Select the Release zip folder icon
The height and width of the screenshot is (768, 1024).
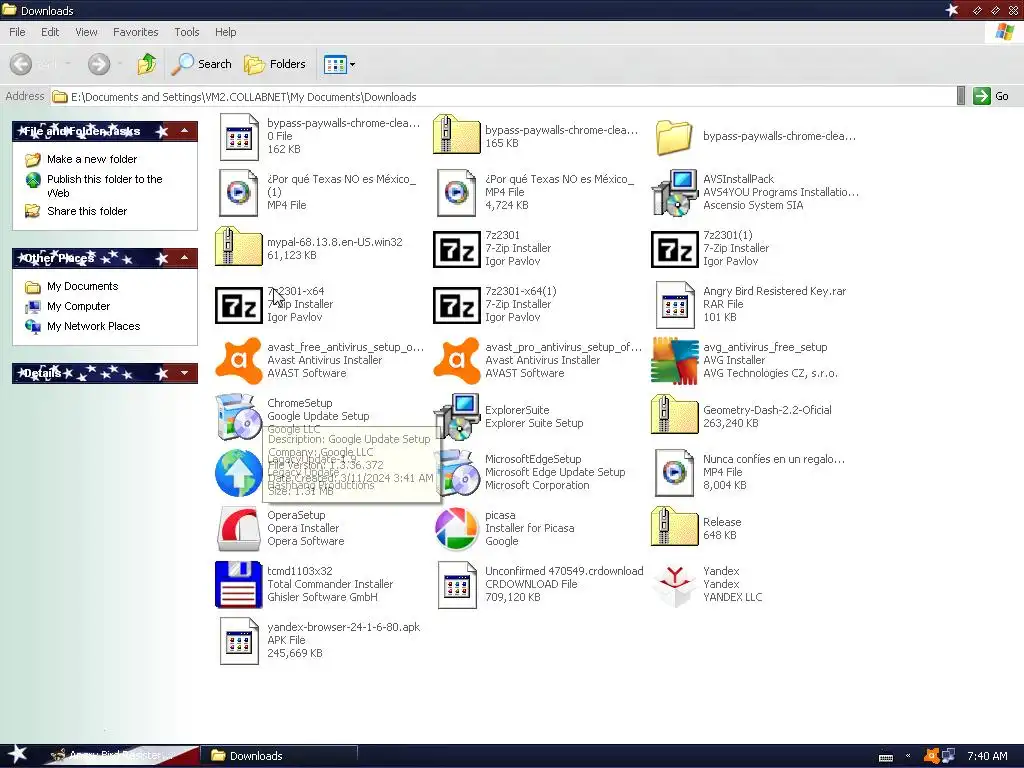pyautogui.click(x=675, y=528)
